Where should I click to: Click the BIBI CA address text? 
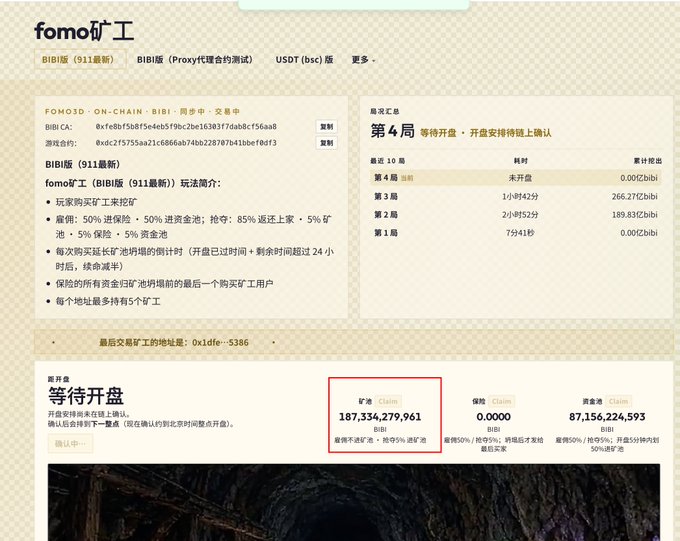(x=186, y=127)
